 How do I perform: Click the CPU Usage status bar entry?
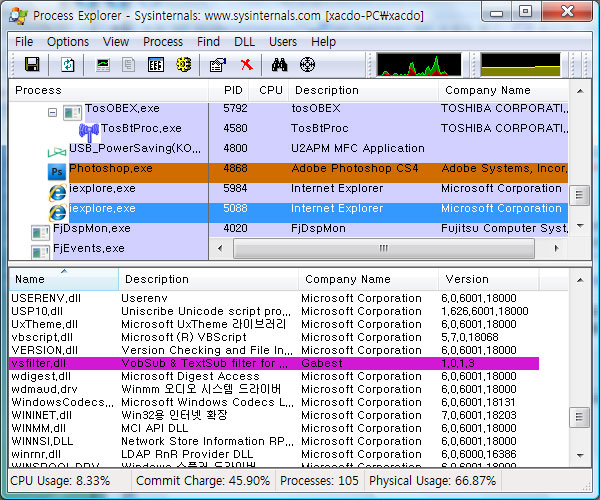[x=69, y=481]
